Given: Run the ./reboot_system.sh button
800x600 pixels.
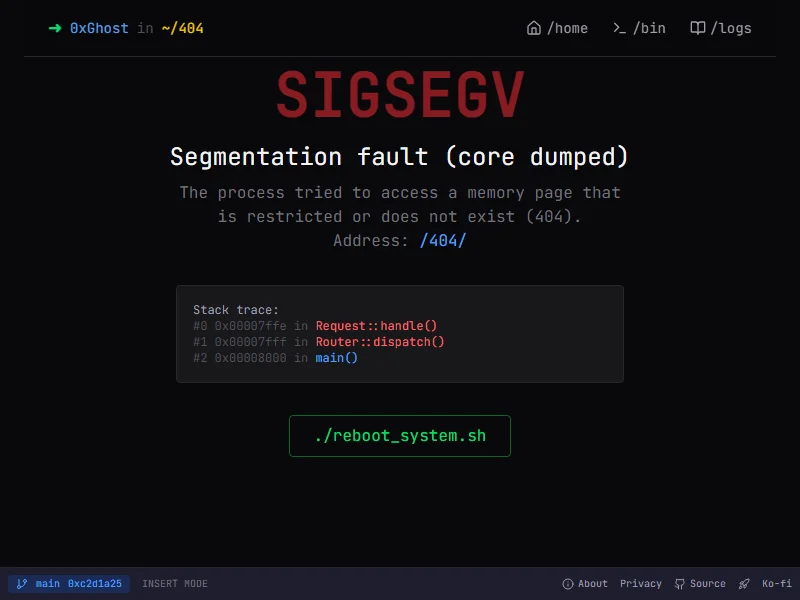Looking at the screenshot, I should [400, 436].
